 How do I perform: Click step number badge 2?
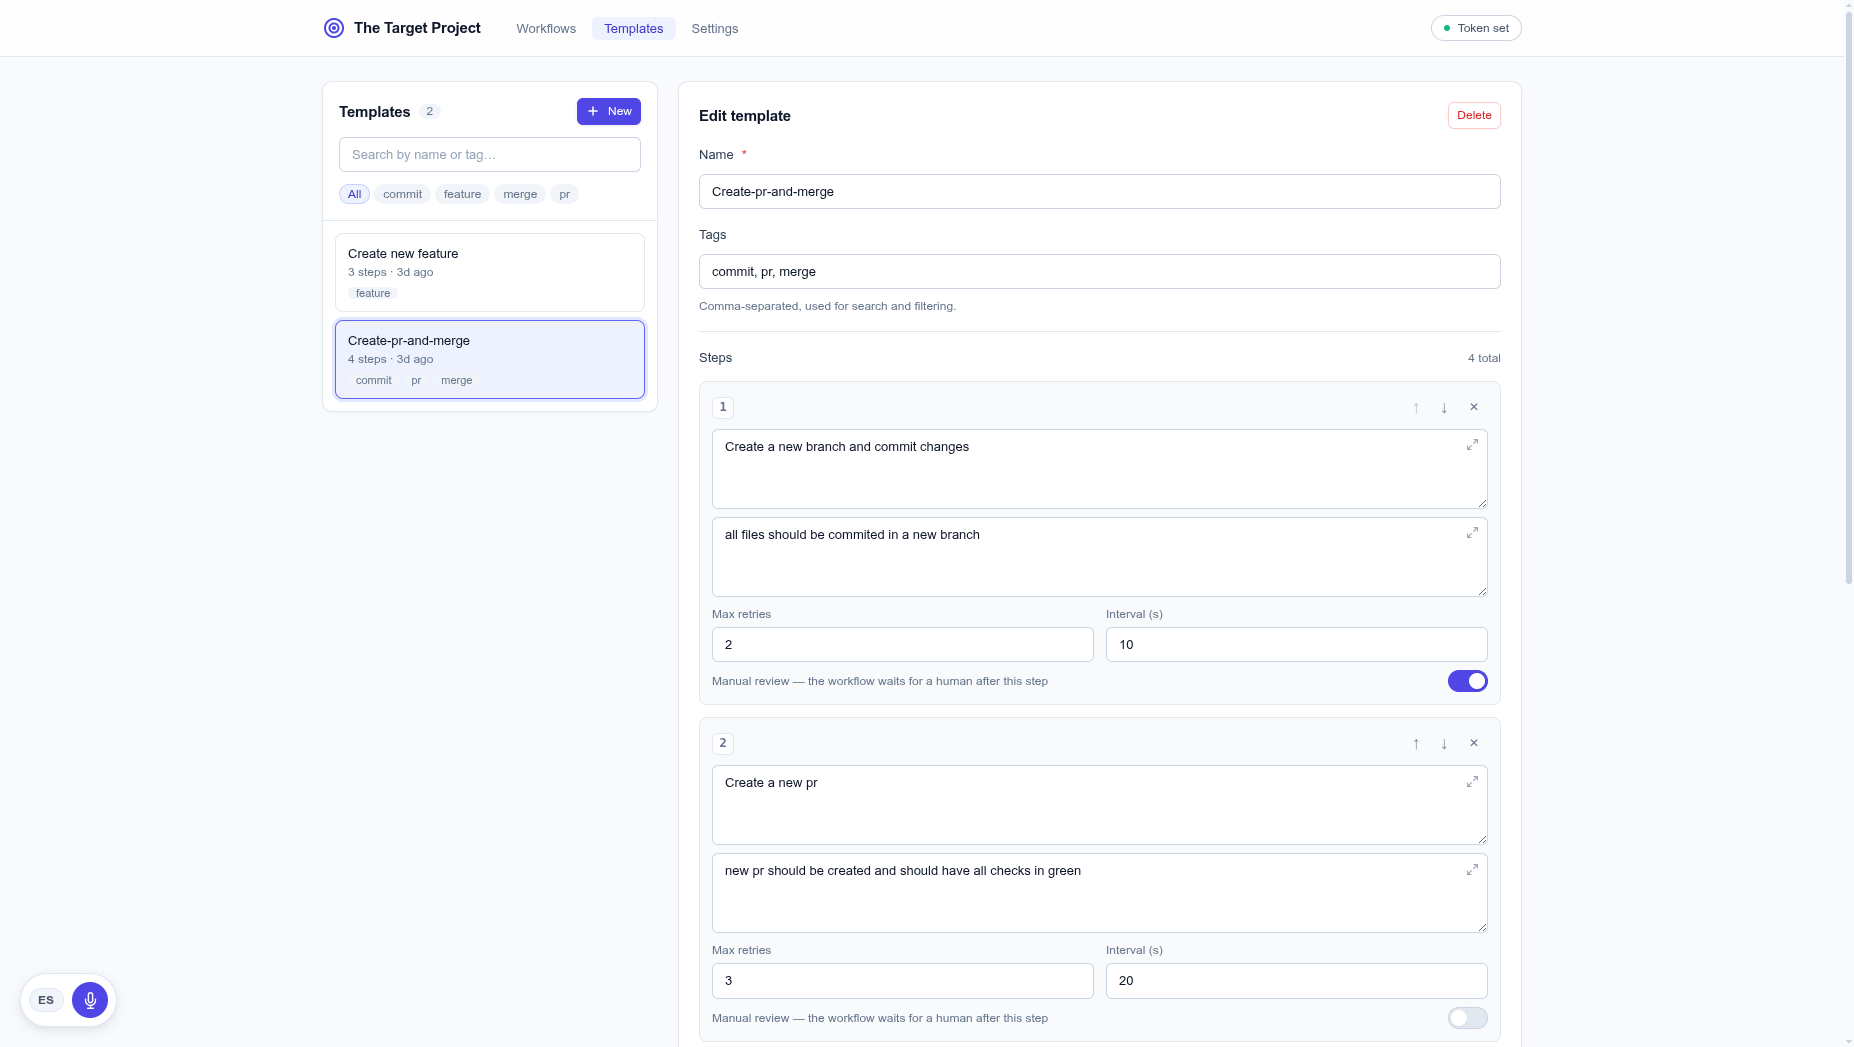723,743
